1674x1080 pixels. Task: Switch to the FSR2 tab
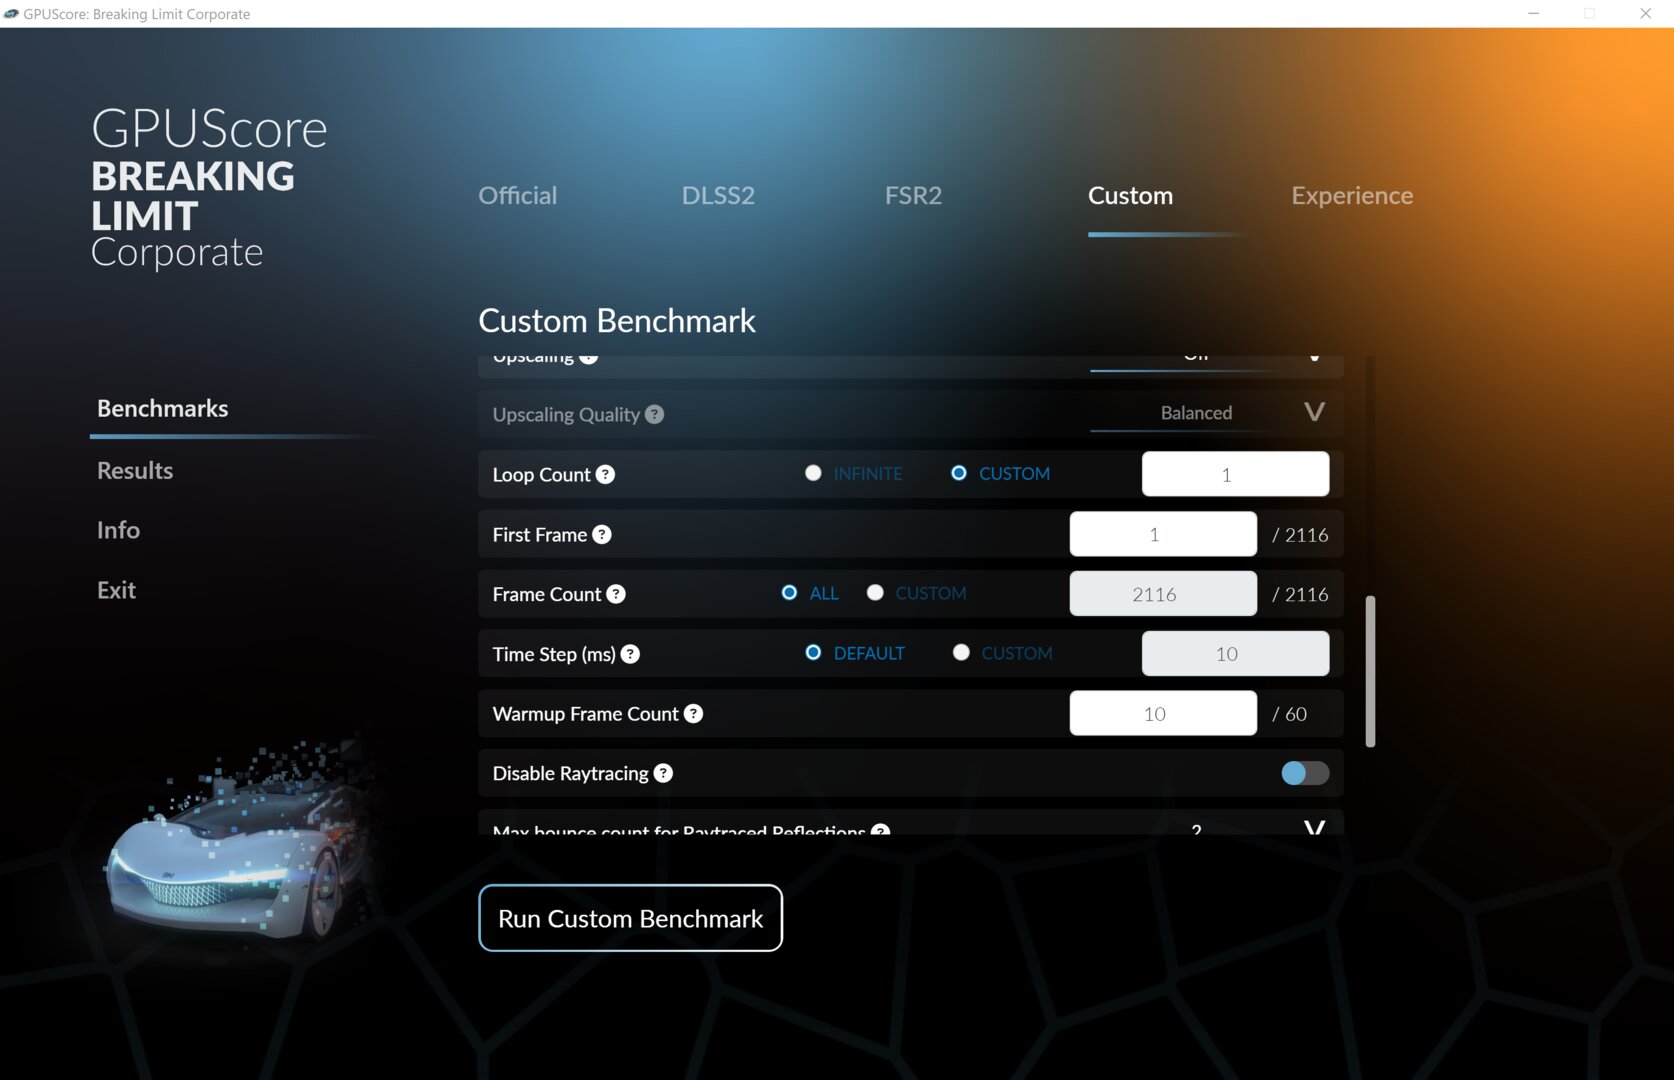913,196
